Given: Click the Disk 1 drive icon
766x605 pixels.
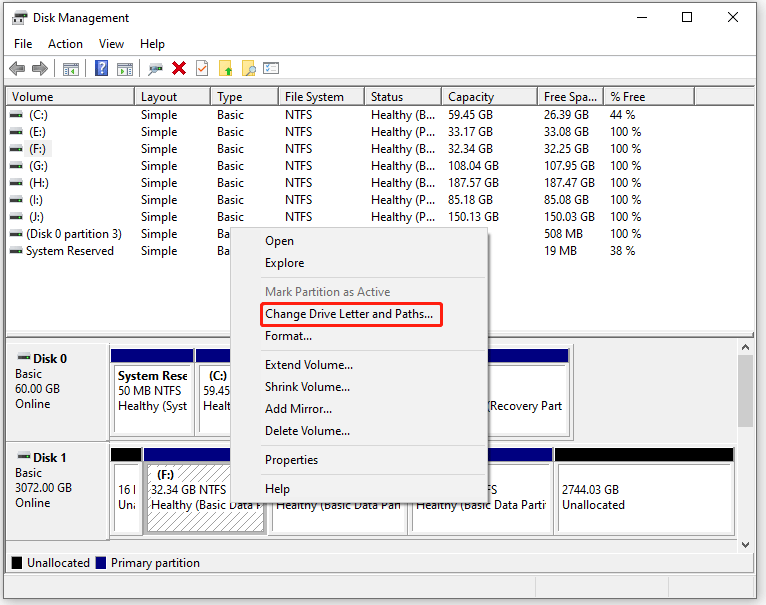Looking at the screenshot, I should coord(24,456).
